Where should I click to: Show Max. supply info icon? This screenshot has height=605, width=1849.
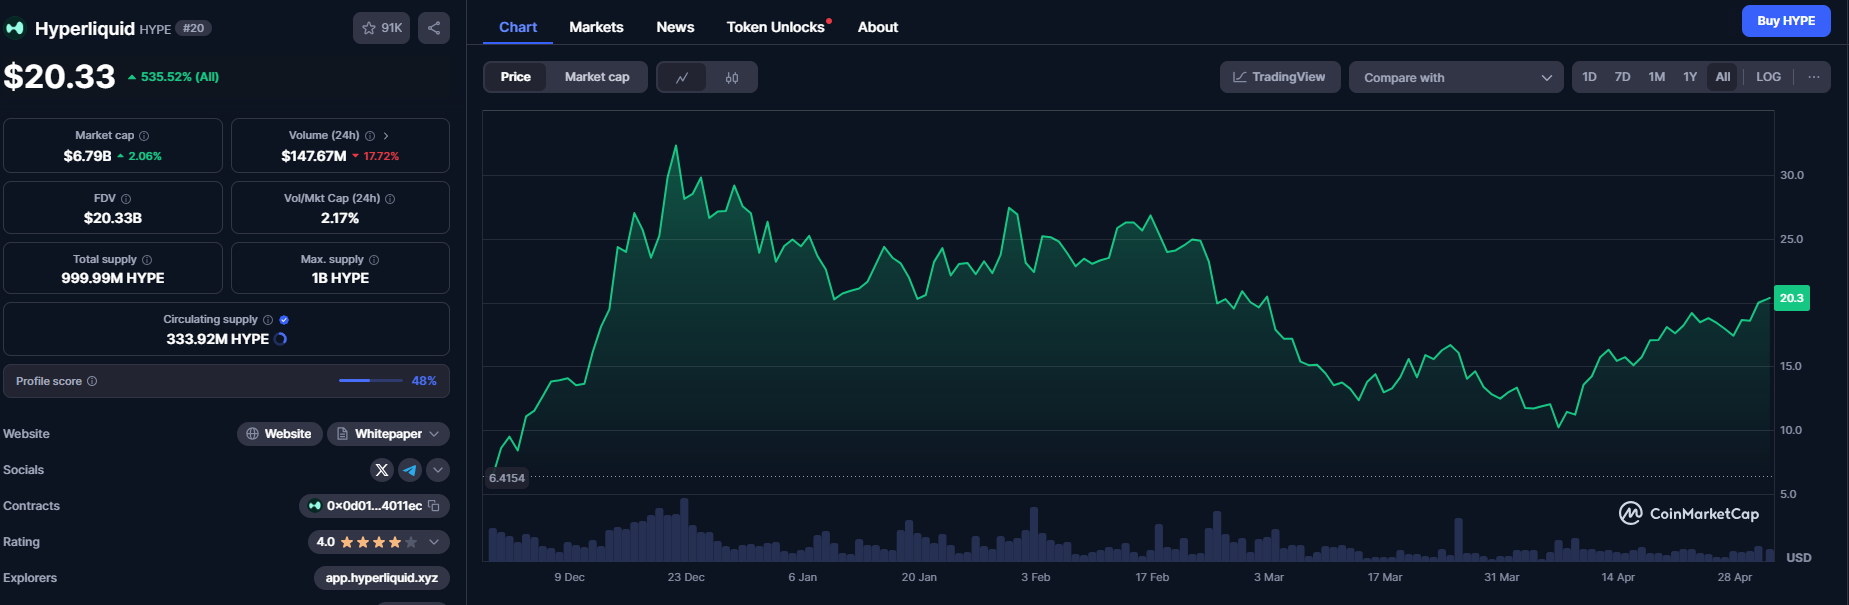coord(374,260)
